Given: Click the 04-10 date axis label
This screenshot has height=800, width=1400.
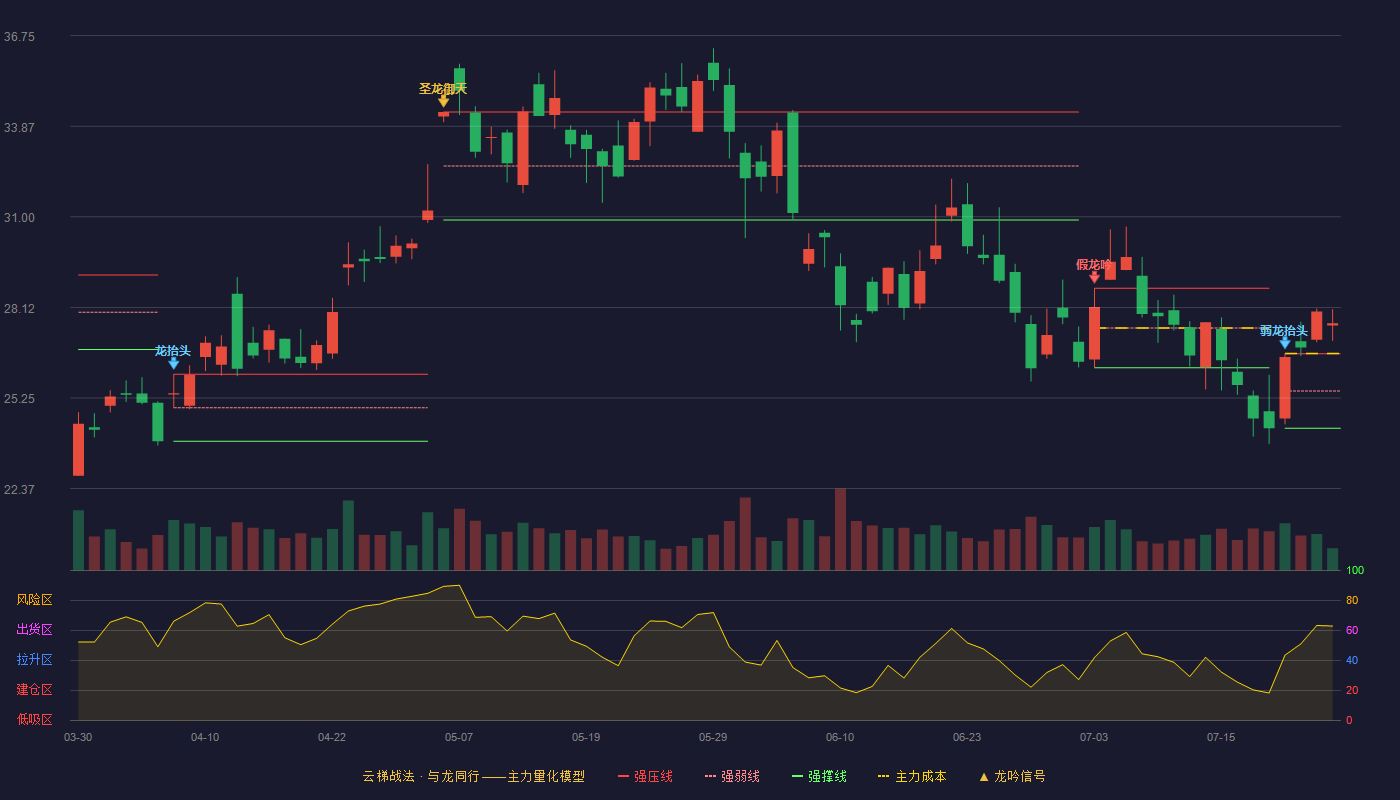Looking at the screenshot, I should point(205,737).
